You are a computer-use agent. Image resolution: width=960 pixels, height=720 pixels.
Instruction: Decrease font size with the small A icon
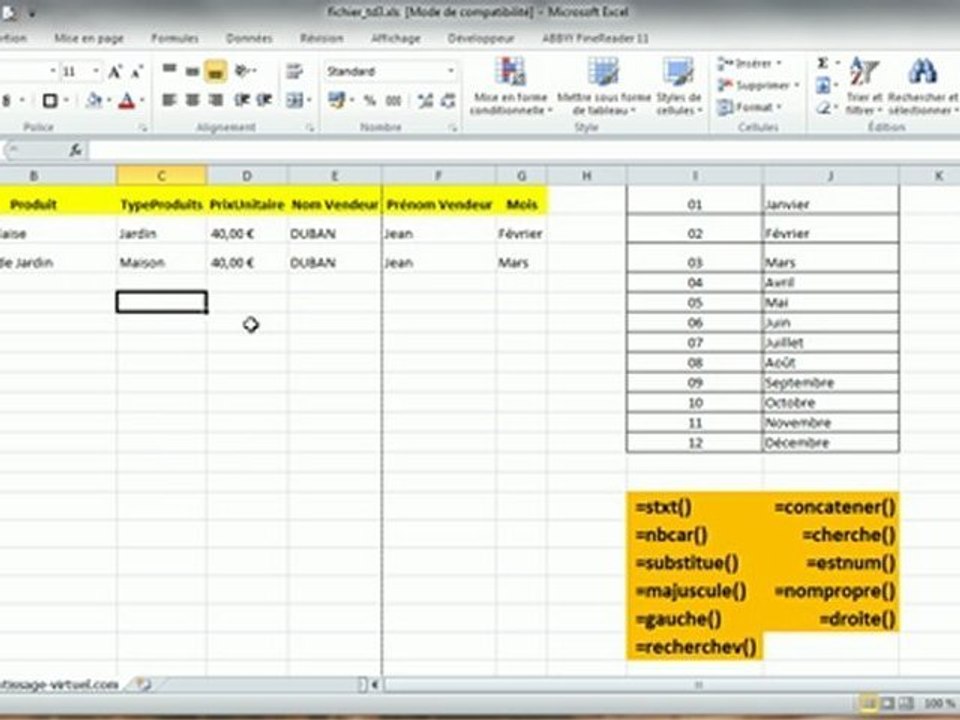point(137,72)
